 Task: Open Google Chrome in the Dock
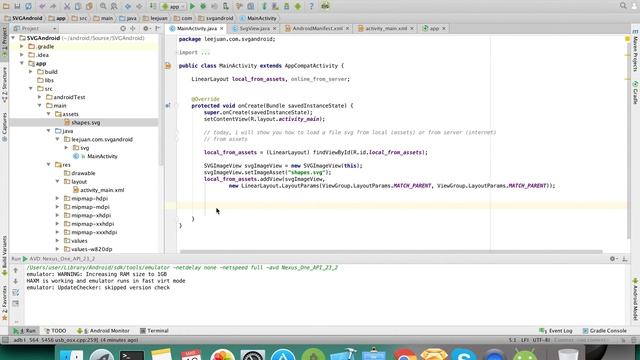click(404, 355)
